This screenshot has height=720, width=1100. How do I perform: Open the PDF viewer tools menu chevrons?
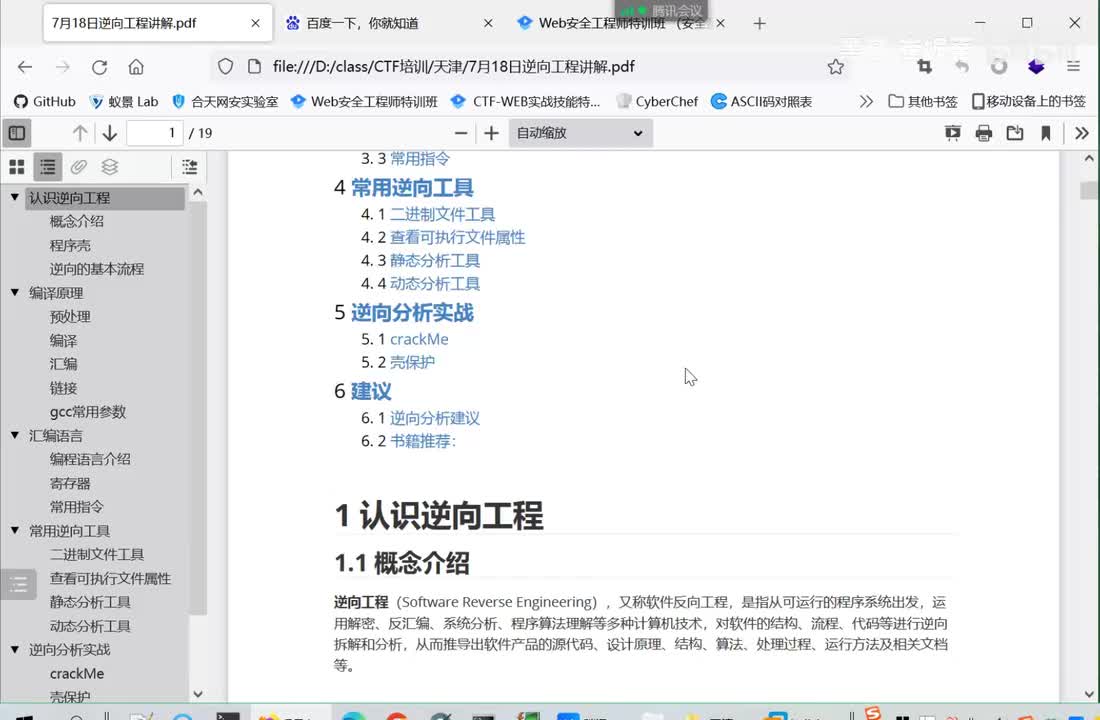[1081, 133]
